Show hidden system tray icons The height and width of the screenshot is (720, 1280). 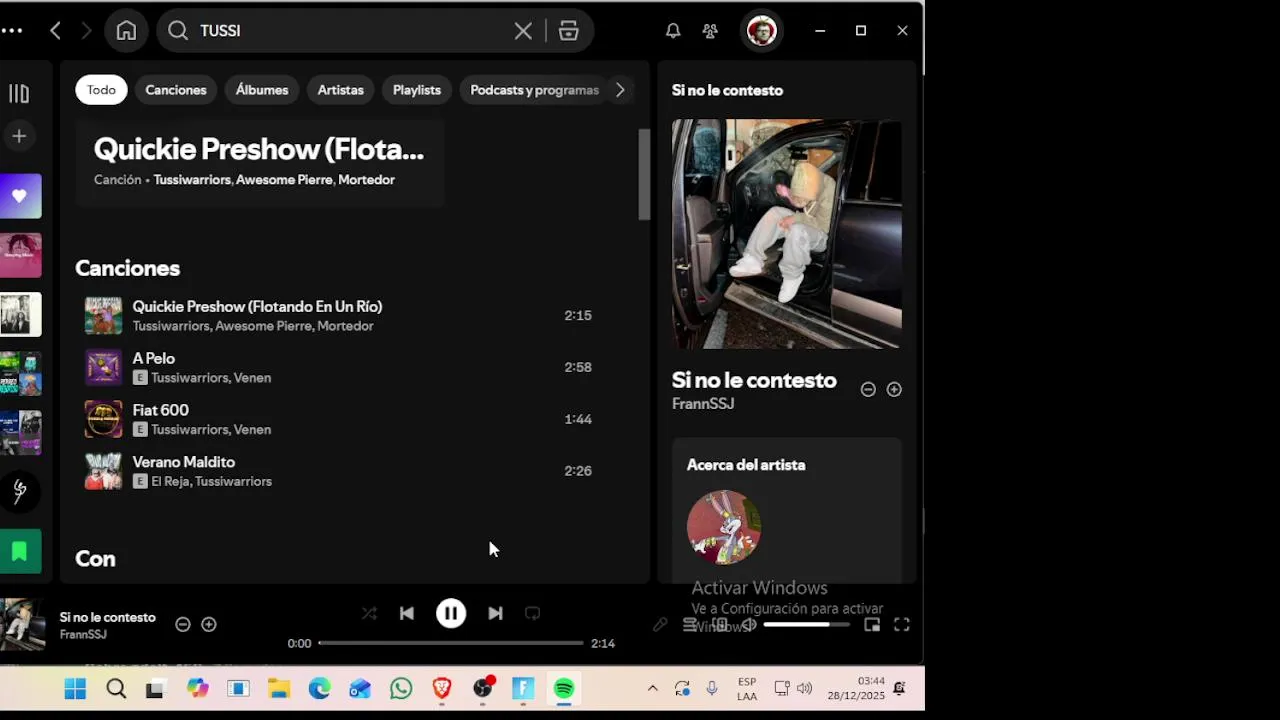652,689
